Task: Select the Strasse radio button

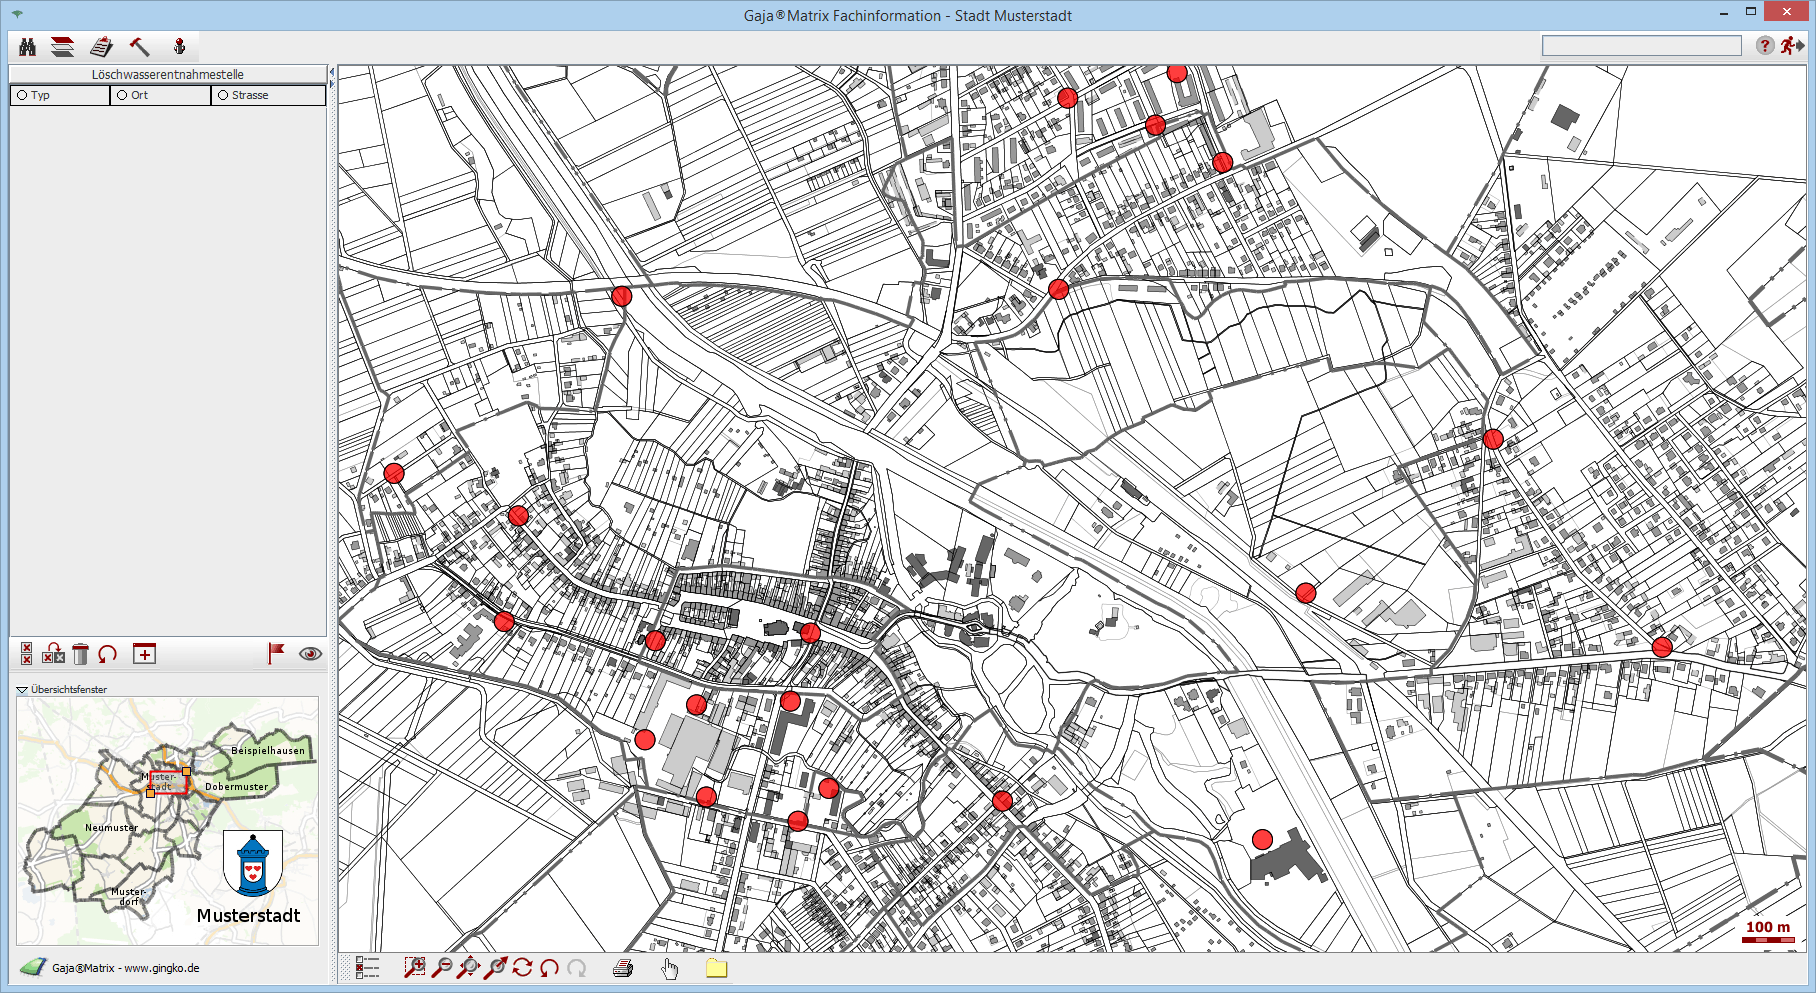Action: (223, 95)
